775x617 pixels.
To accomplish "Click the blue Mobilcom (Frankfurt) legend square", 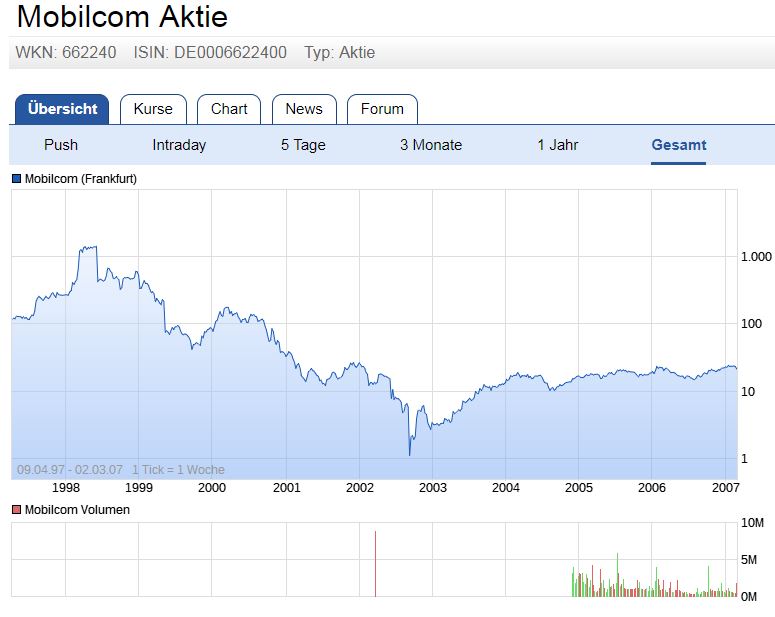I will (x=17, y=179).
